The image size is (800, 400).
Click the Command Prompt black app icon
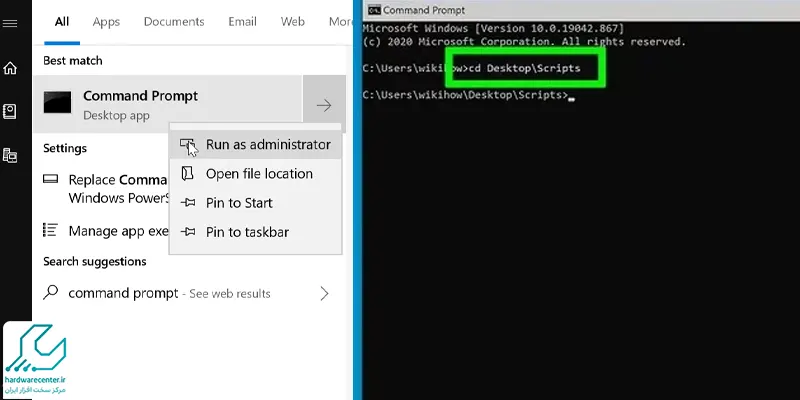57,102
